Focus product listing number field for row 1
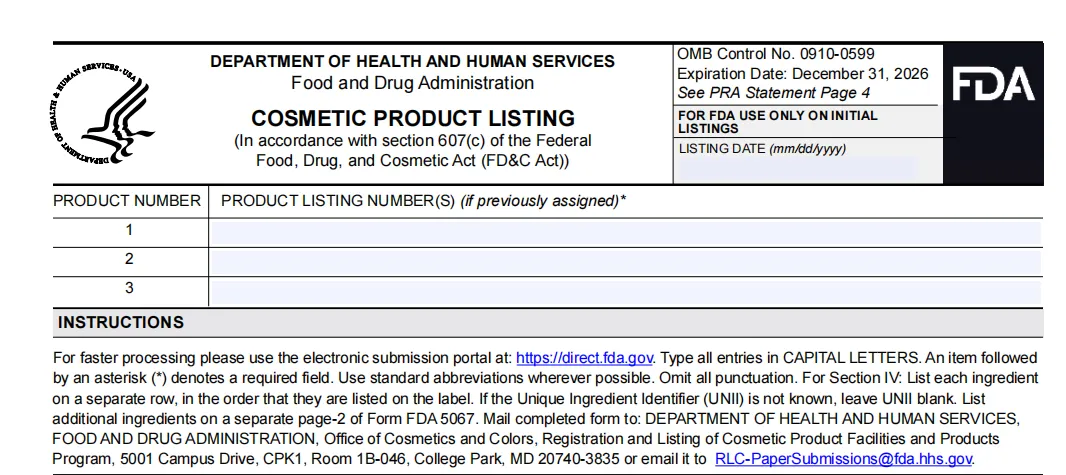The image size is (1066, 475). pos(625,233)
